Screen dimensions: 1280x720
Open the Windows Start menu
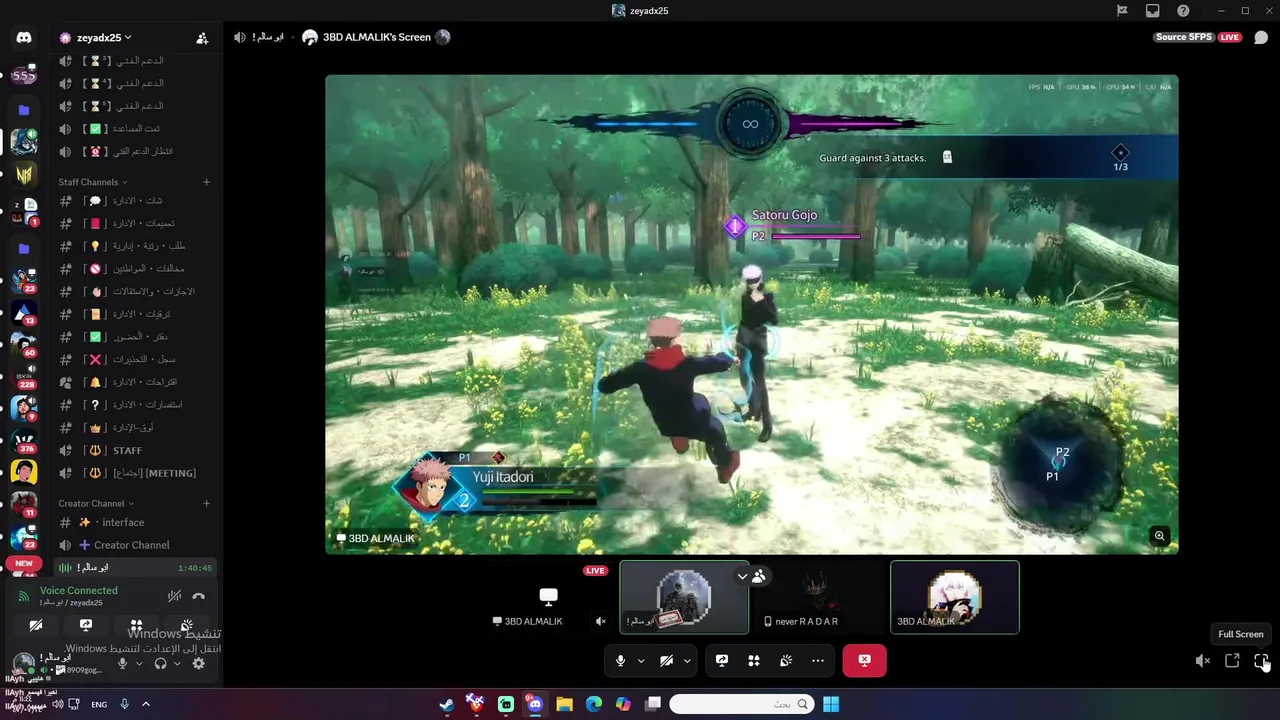(831, 704)
